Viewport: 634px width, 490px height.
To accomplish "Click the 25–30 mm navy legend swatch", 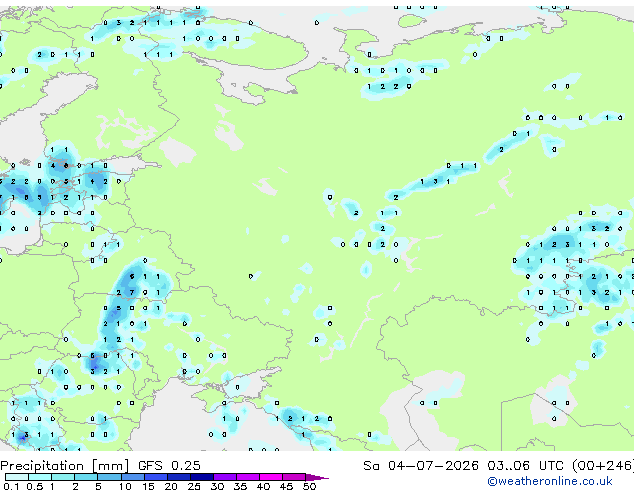I will pyautogui.click(x=201, y=477).
